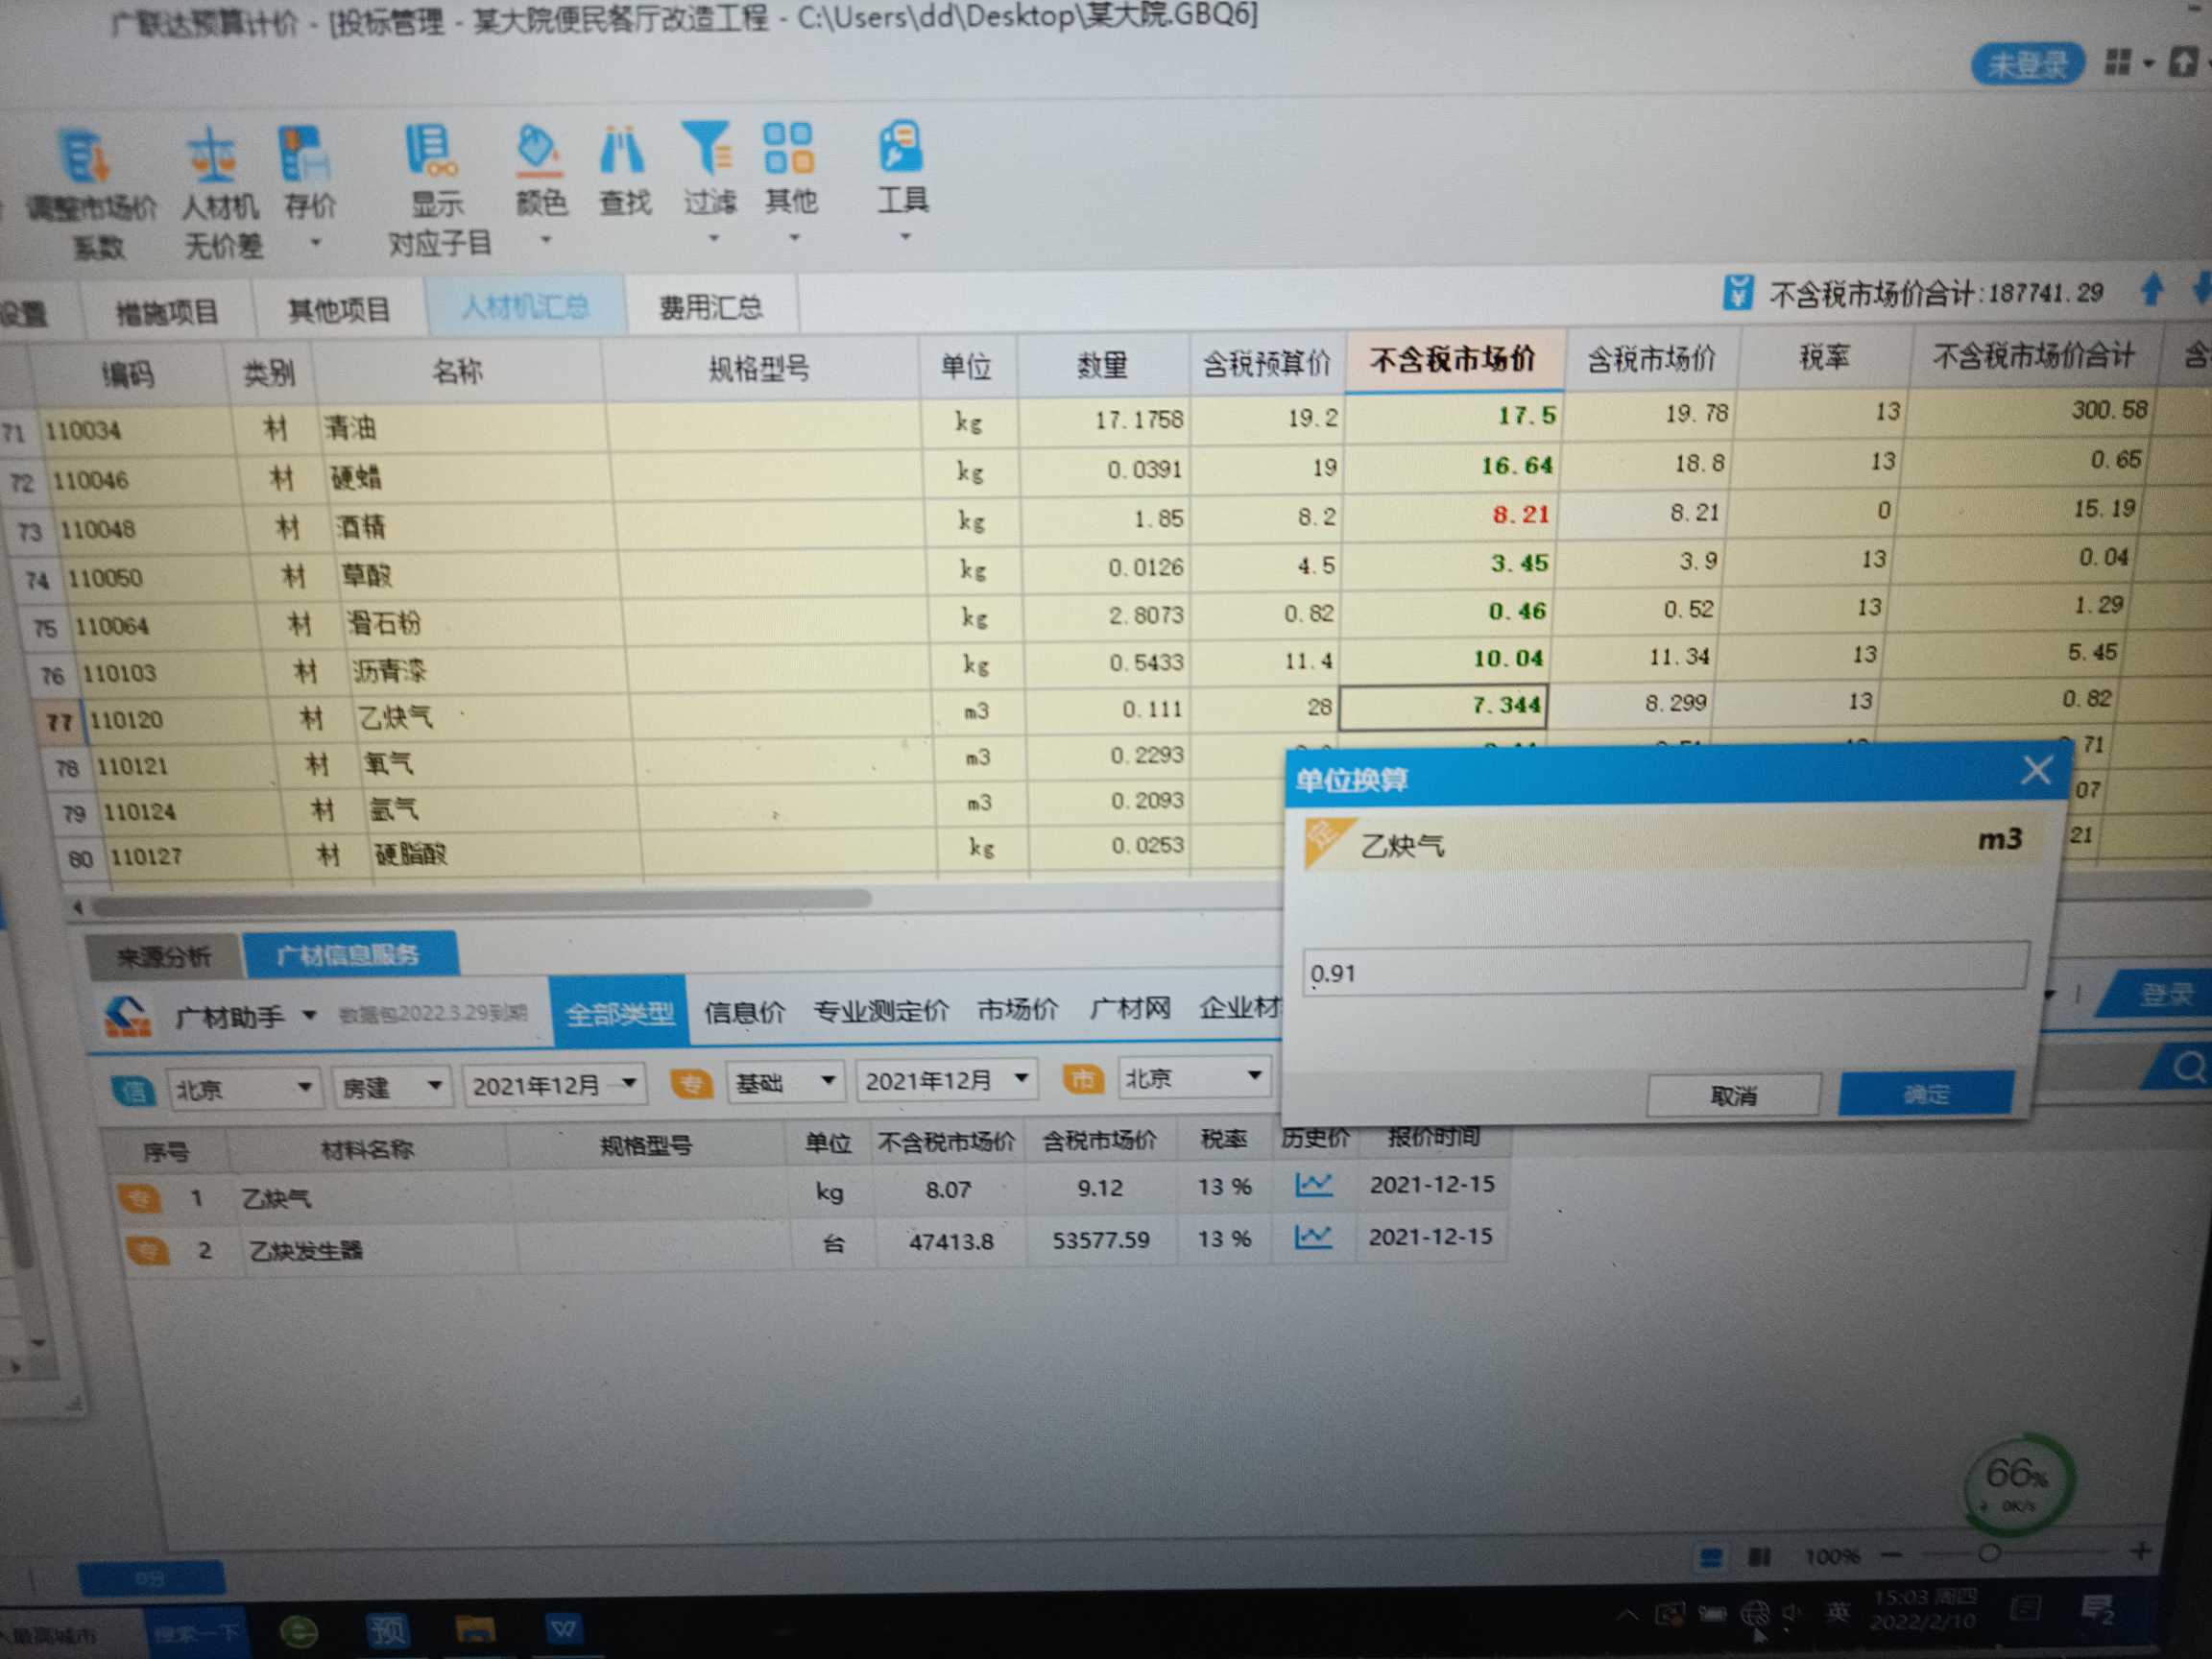The image size is (2212, 1659).
Task: Click material row 1 乙炔气 in 广材 results
Action: (x=809, y=1192)
